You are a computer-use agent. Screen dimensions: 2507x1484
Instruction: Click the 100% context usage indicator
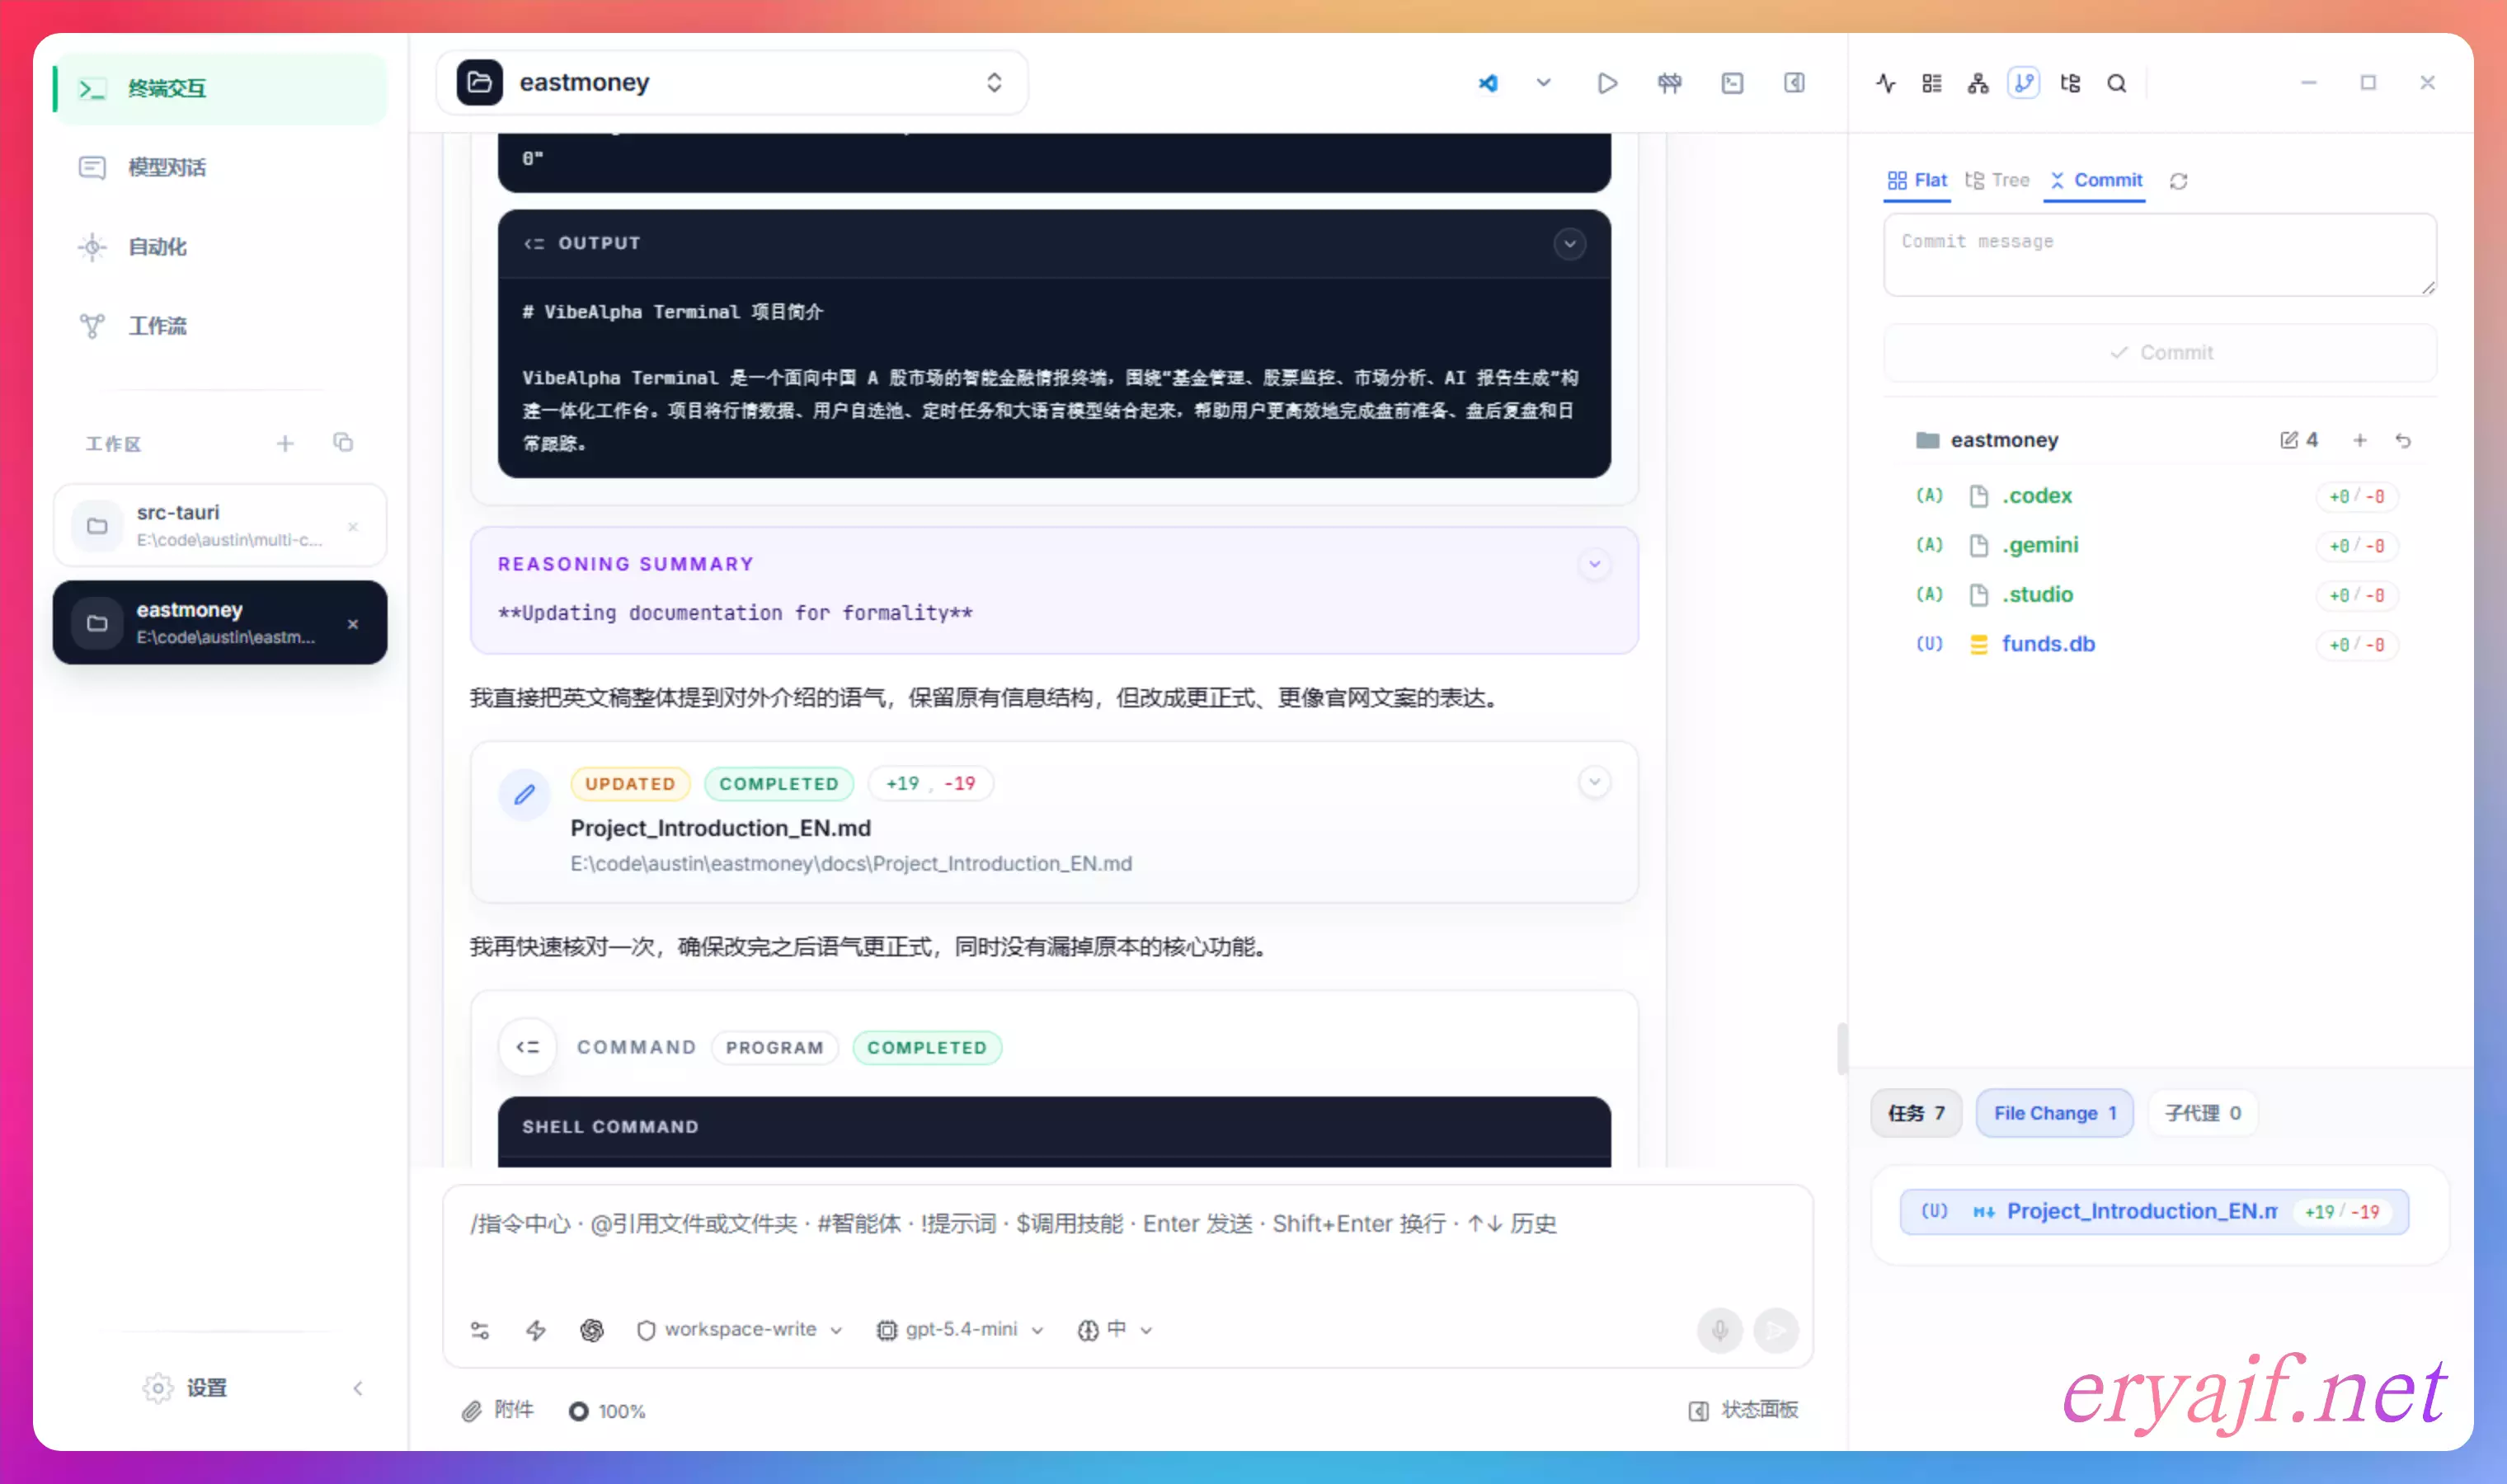(608, 1411)
